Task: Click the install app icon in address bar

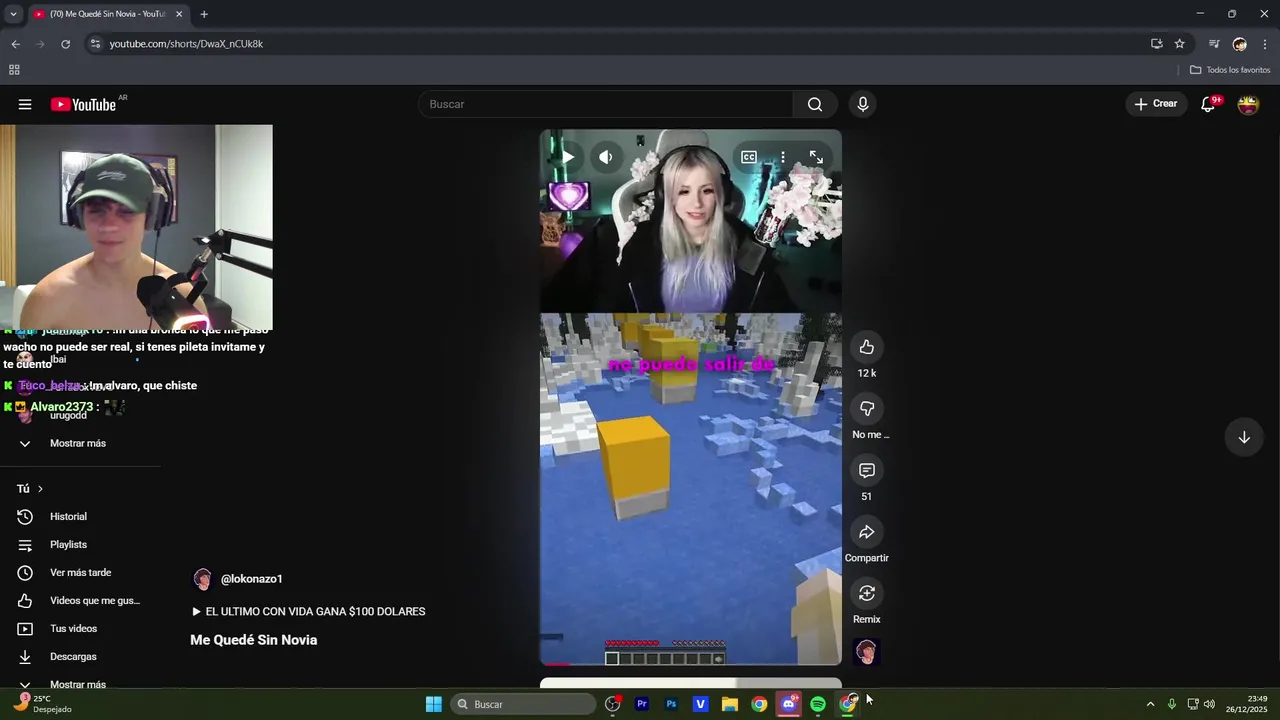Action: [1157, 44]
